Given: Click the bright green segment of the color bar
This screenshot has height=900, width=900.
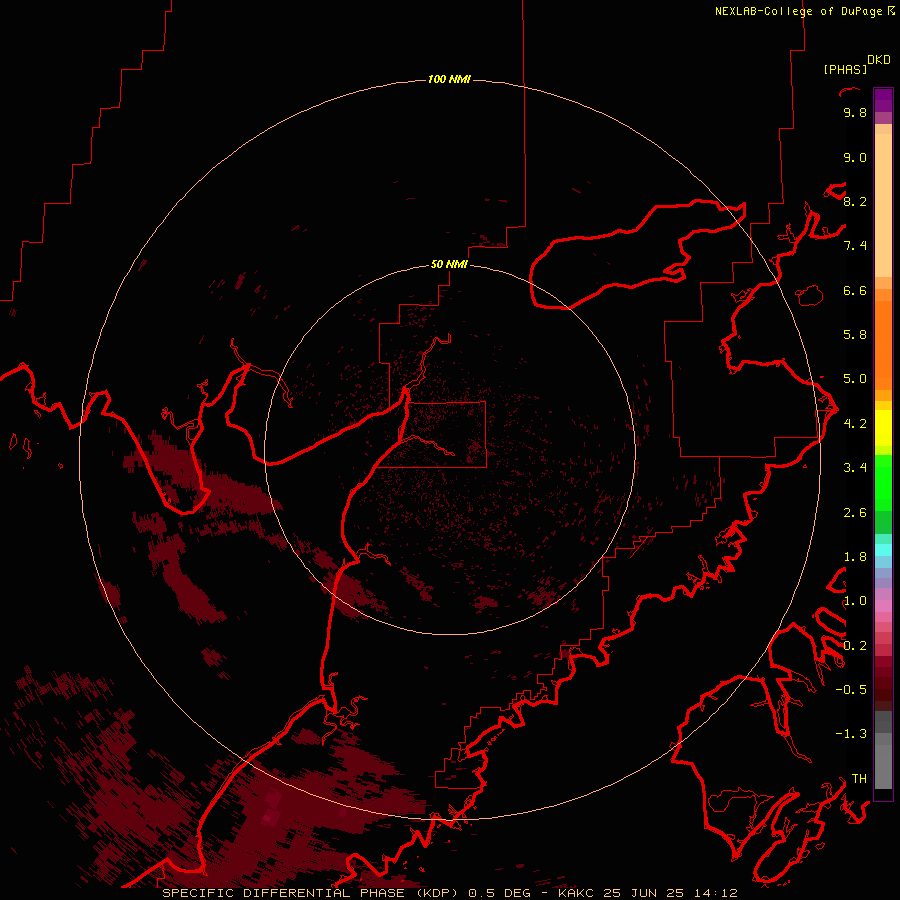Looking at the screenshot, I should click(x=883, y=482).
